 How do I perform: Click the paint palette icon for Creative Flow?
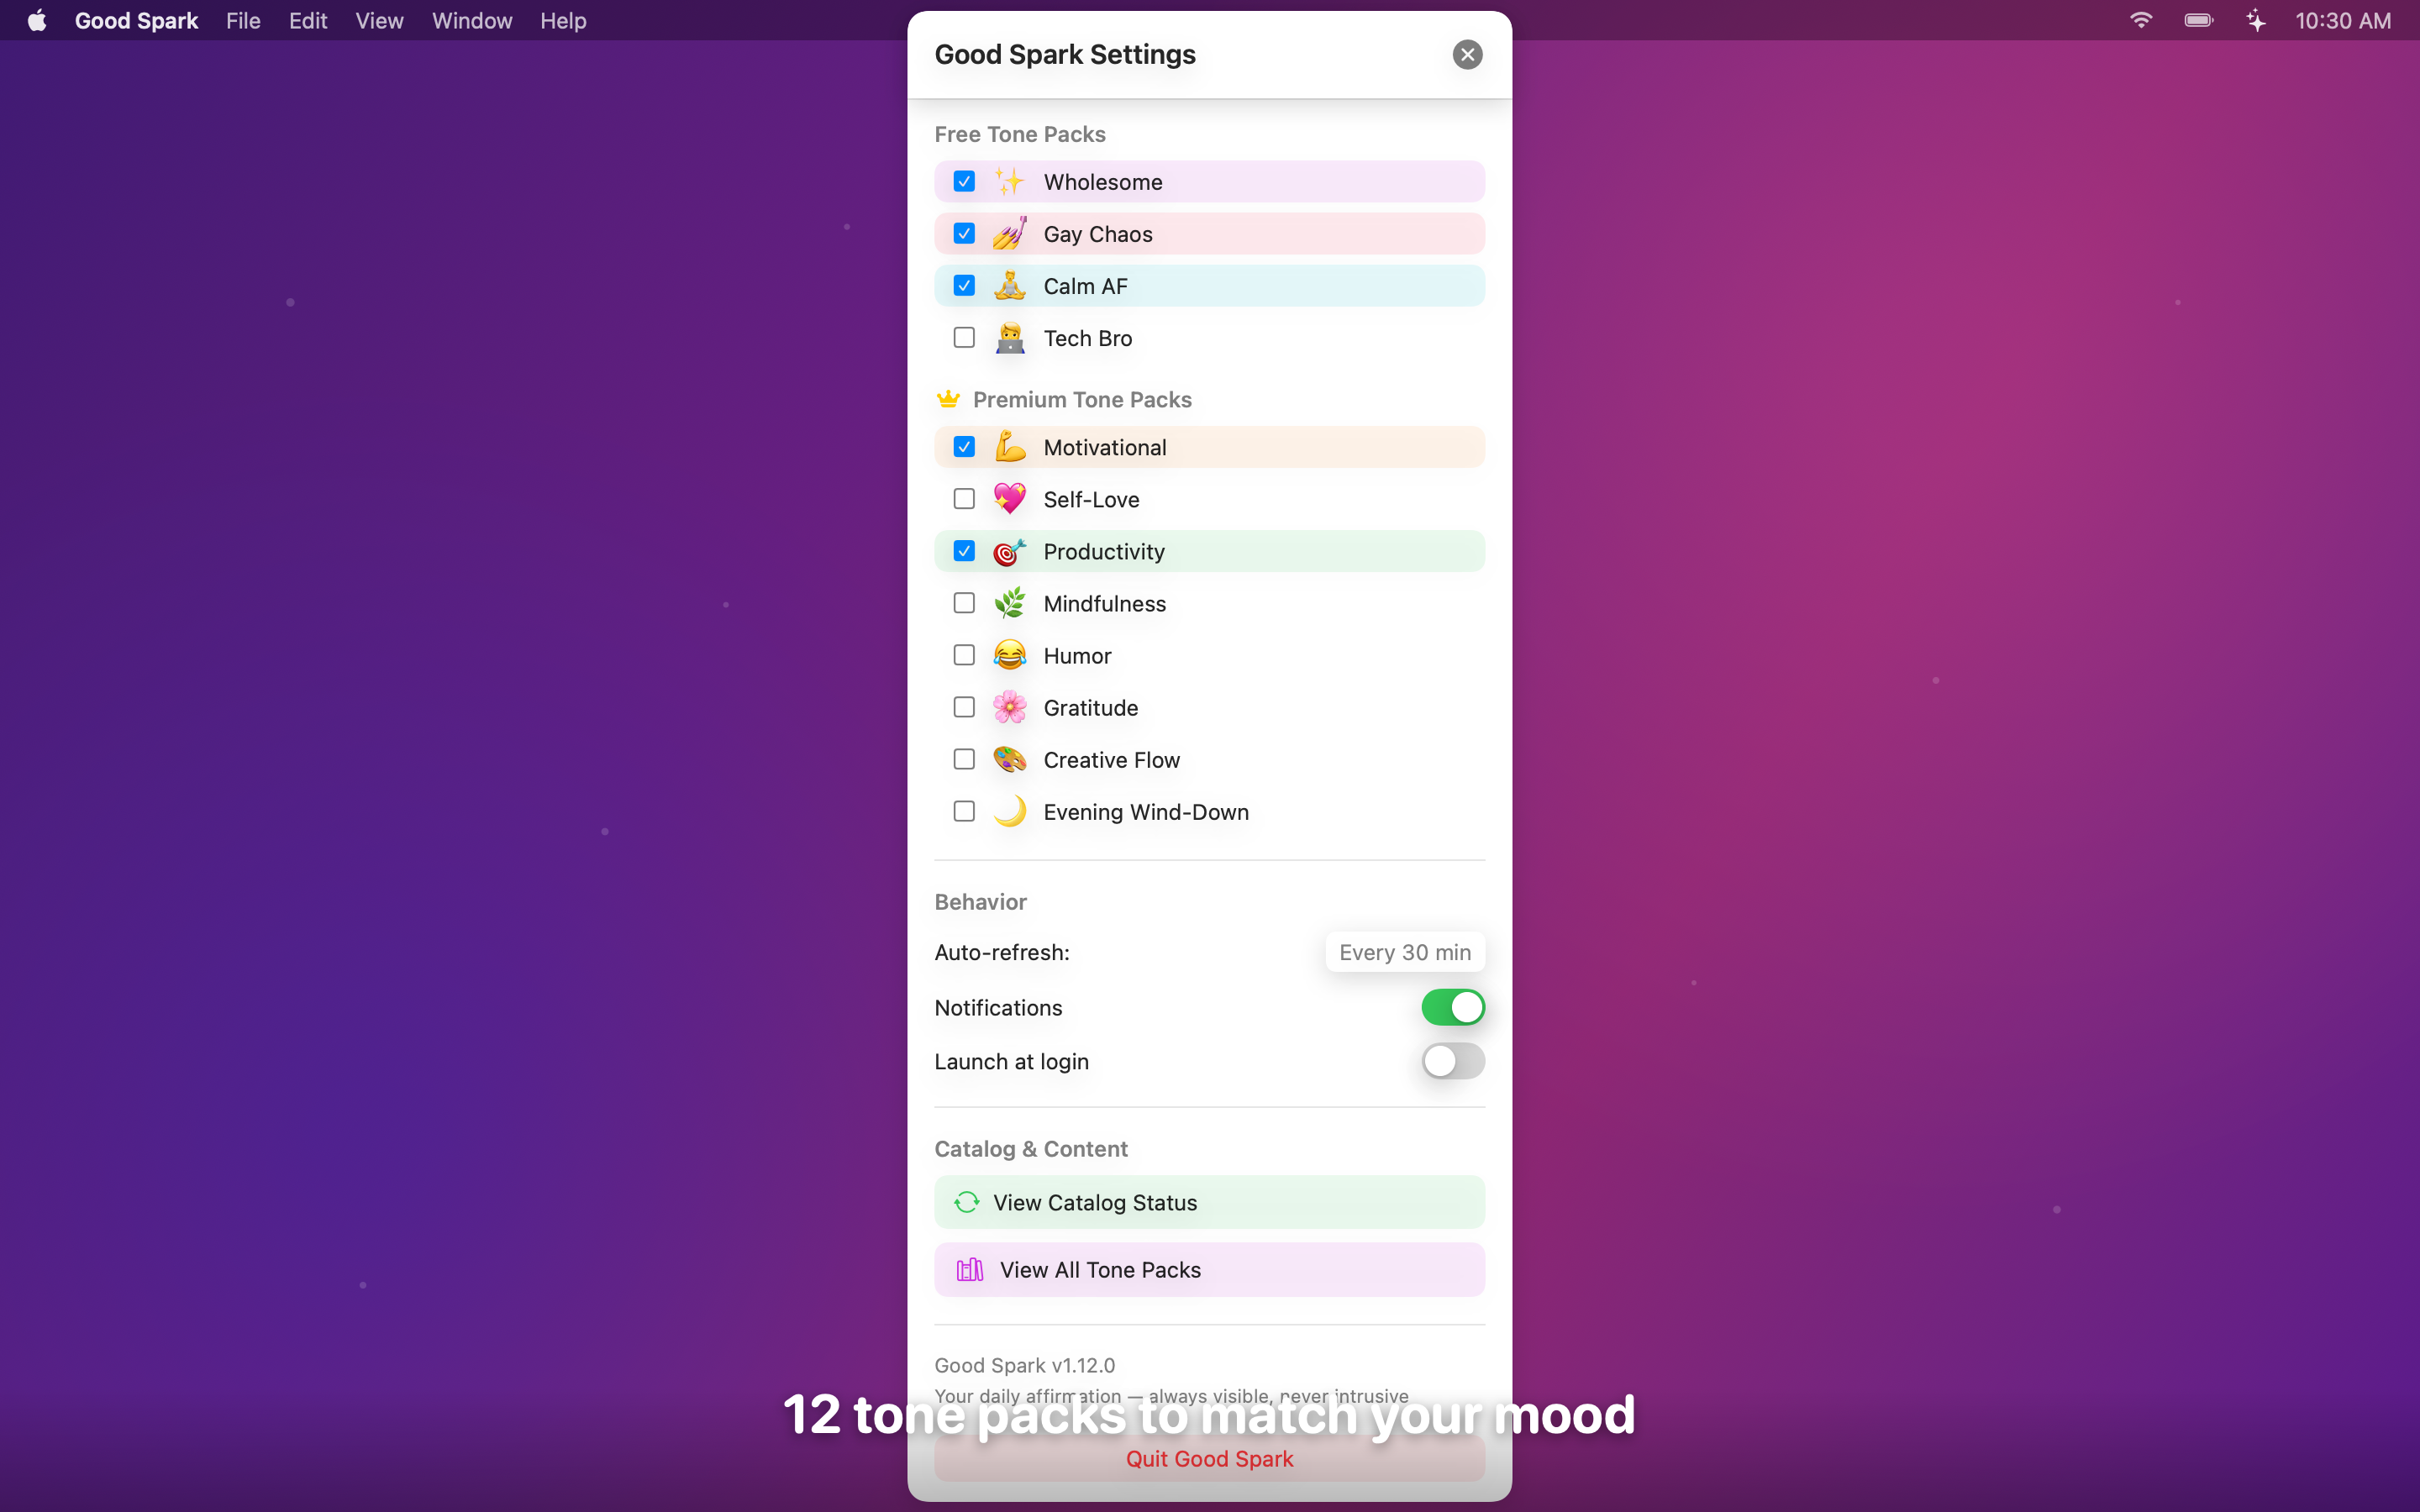[1009, 759]
